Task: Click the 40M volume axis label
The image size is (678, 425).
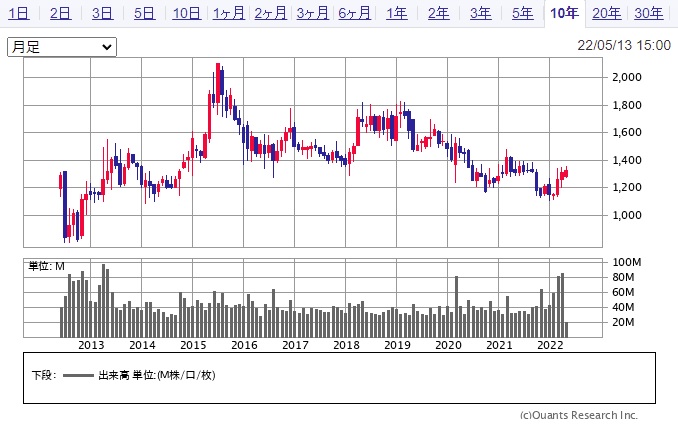Action: tap(624, 307)
